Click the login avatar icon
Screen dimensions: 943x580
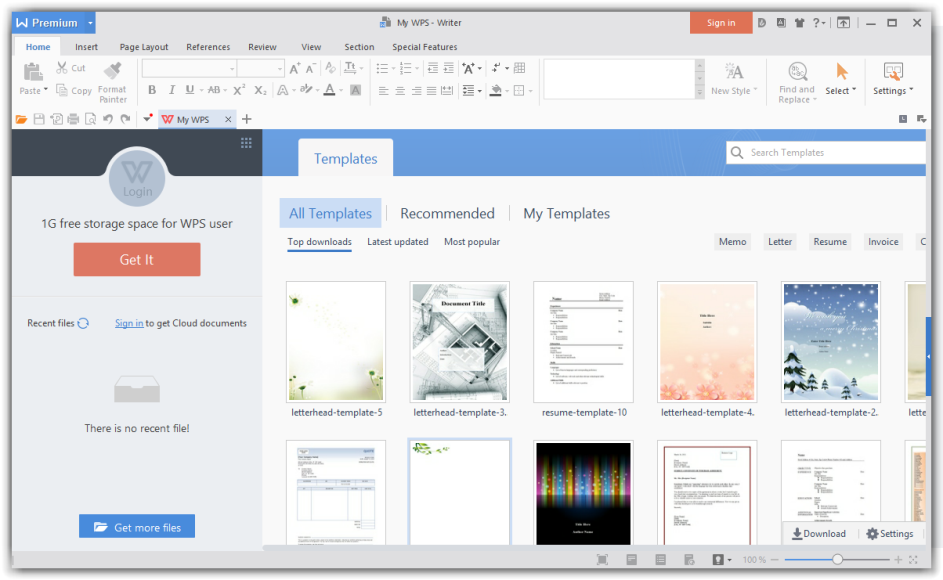(x=136, y=176)
